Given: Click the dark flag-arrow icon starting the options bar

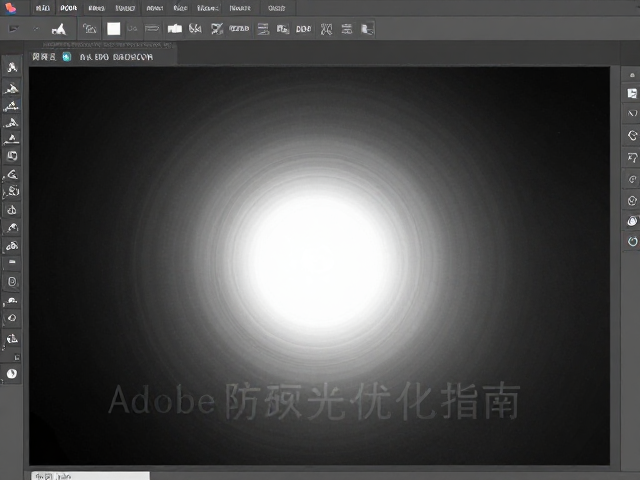Looking at the screenshot, I should click(x=13, y=29).
